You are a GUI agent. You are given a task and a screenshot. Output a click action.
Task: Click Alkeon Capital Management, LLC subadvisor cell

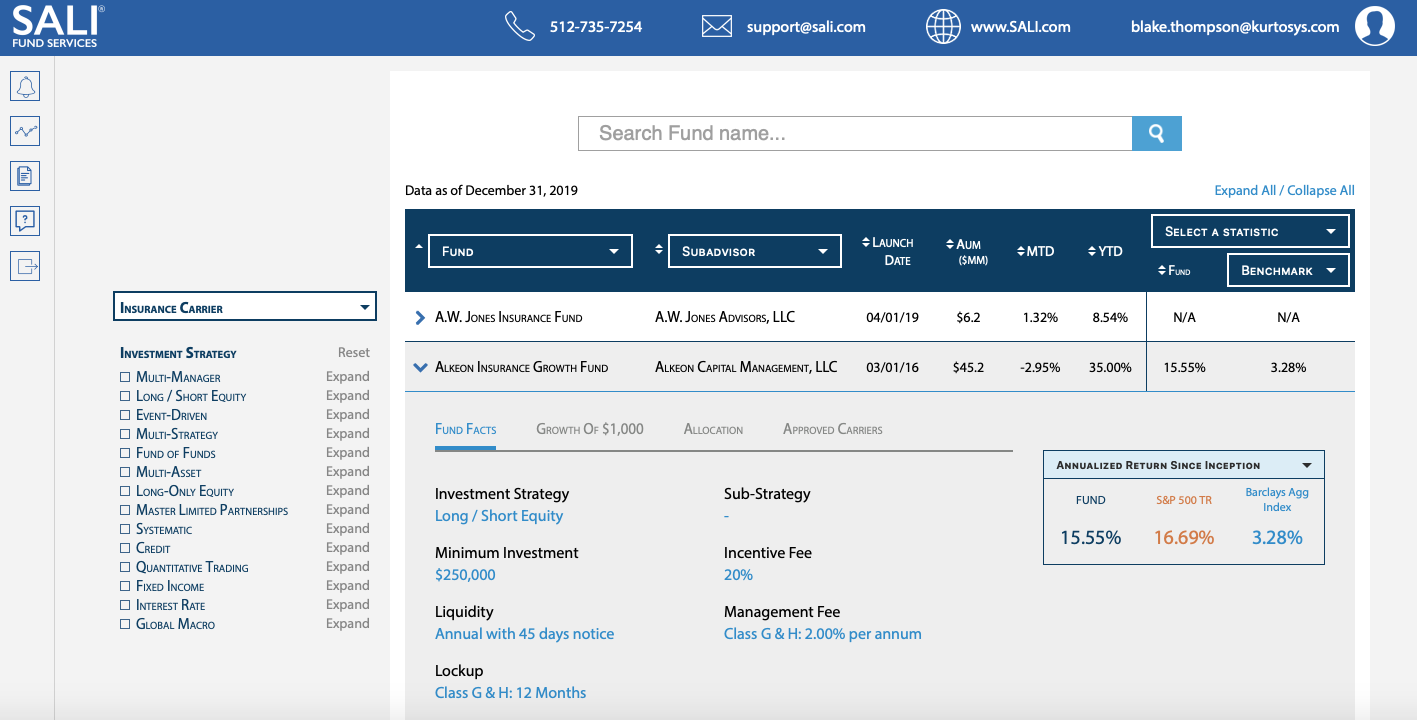[x=746, y=367]
